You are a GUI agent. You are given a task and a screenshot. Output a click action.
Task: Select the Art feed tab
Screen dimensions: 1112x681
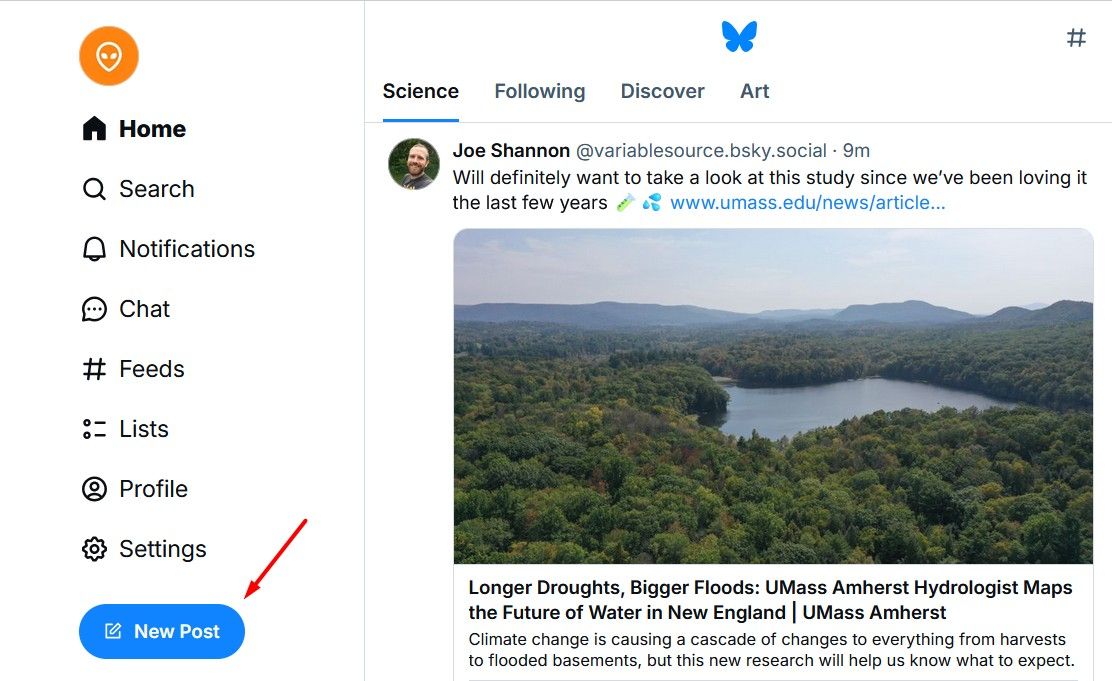click(x=754, y=91)
